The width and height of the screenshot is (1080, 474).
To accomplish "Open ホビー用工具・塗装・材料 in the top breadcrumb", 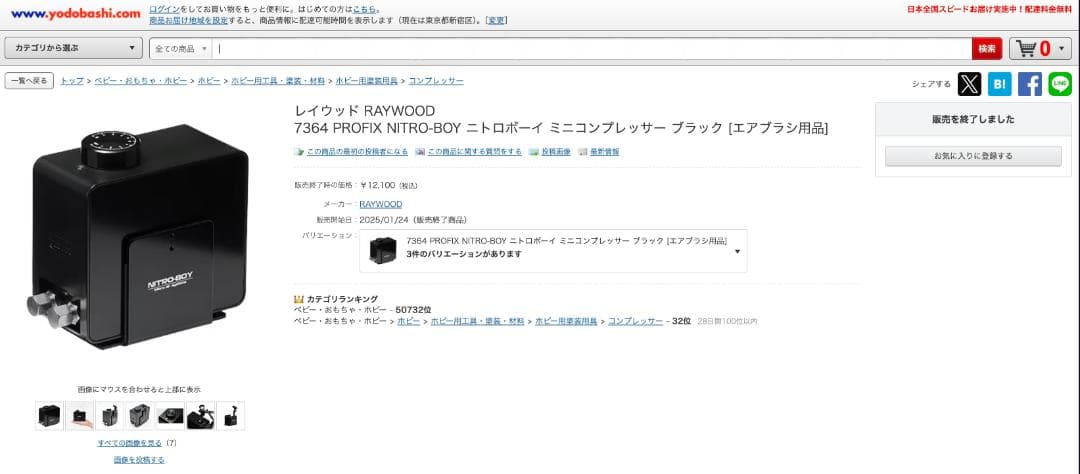I will pyautogui.click(x=278, y=81).
